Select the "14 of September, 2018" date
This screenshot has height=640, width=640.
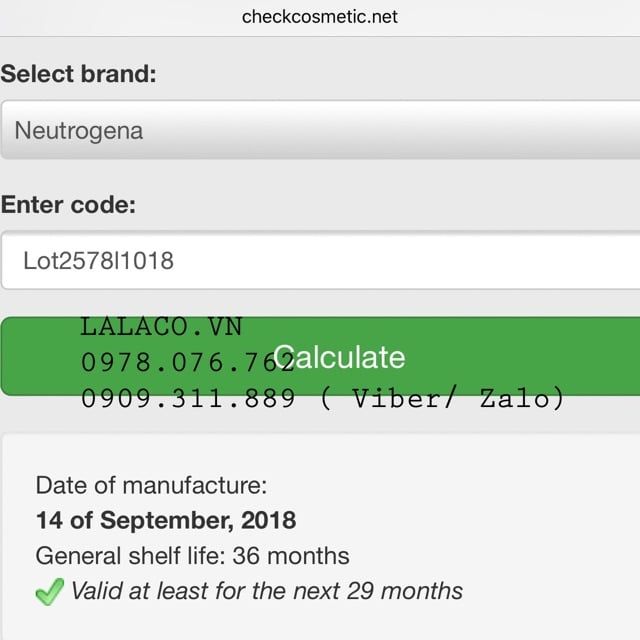coord(166,521)
